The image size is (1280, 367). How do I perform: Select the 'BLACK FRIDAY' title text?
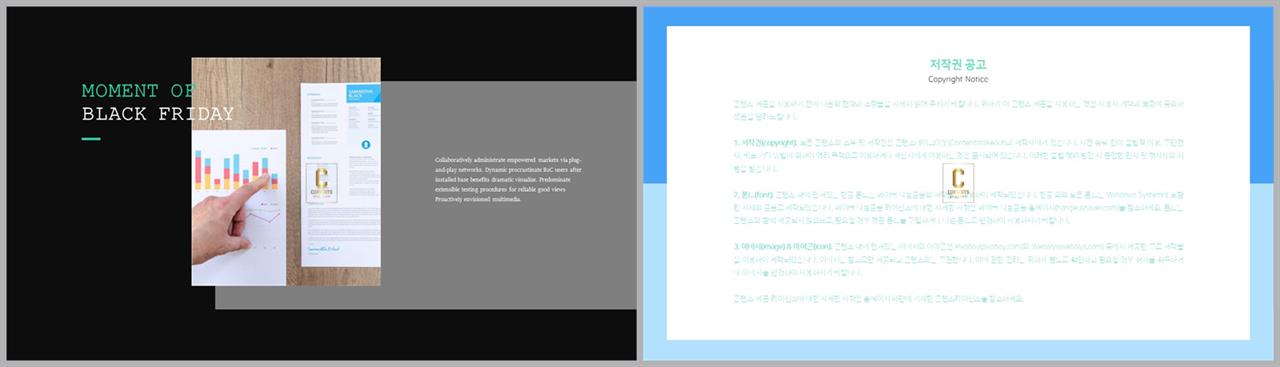158,114
